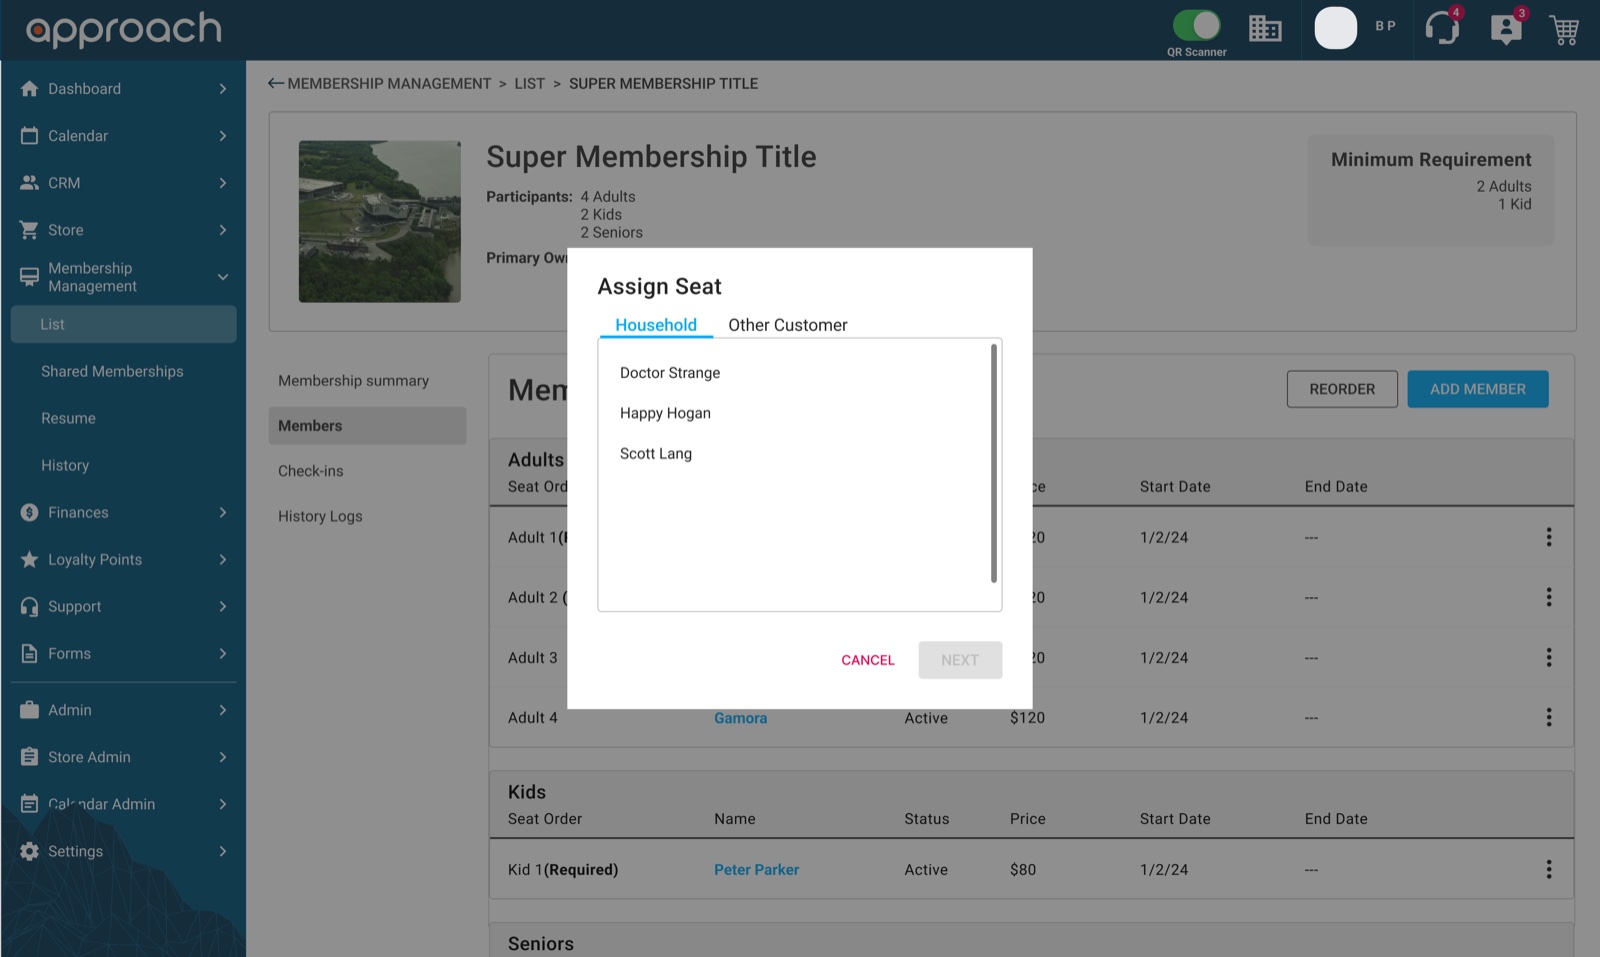Click the household list scrollbar
Viewport: 1600px width, 957px height.
pos(993,463)
